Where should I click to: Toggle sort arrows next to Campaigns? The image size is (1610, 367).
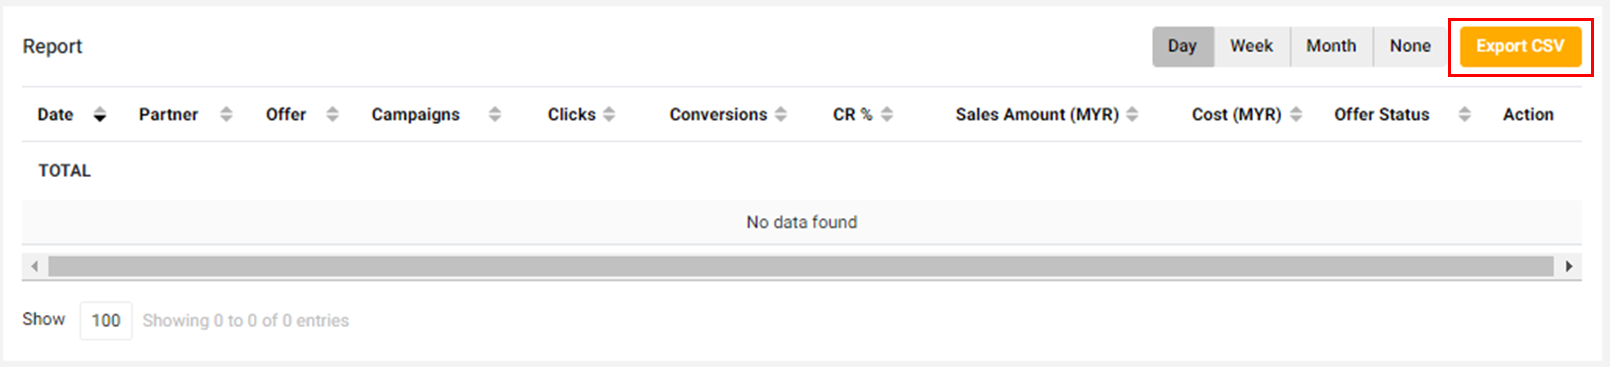click(x=494, y=115)
